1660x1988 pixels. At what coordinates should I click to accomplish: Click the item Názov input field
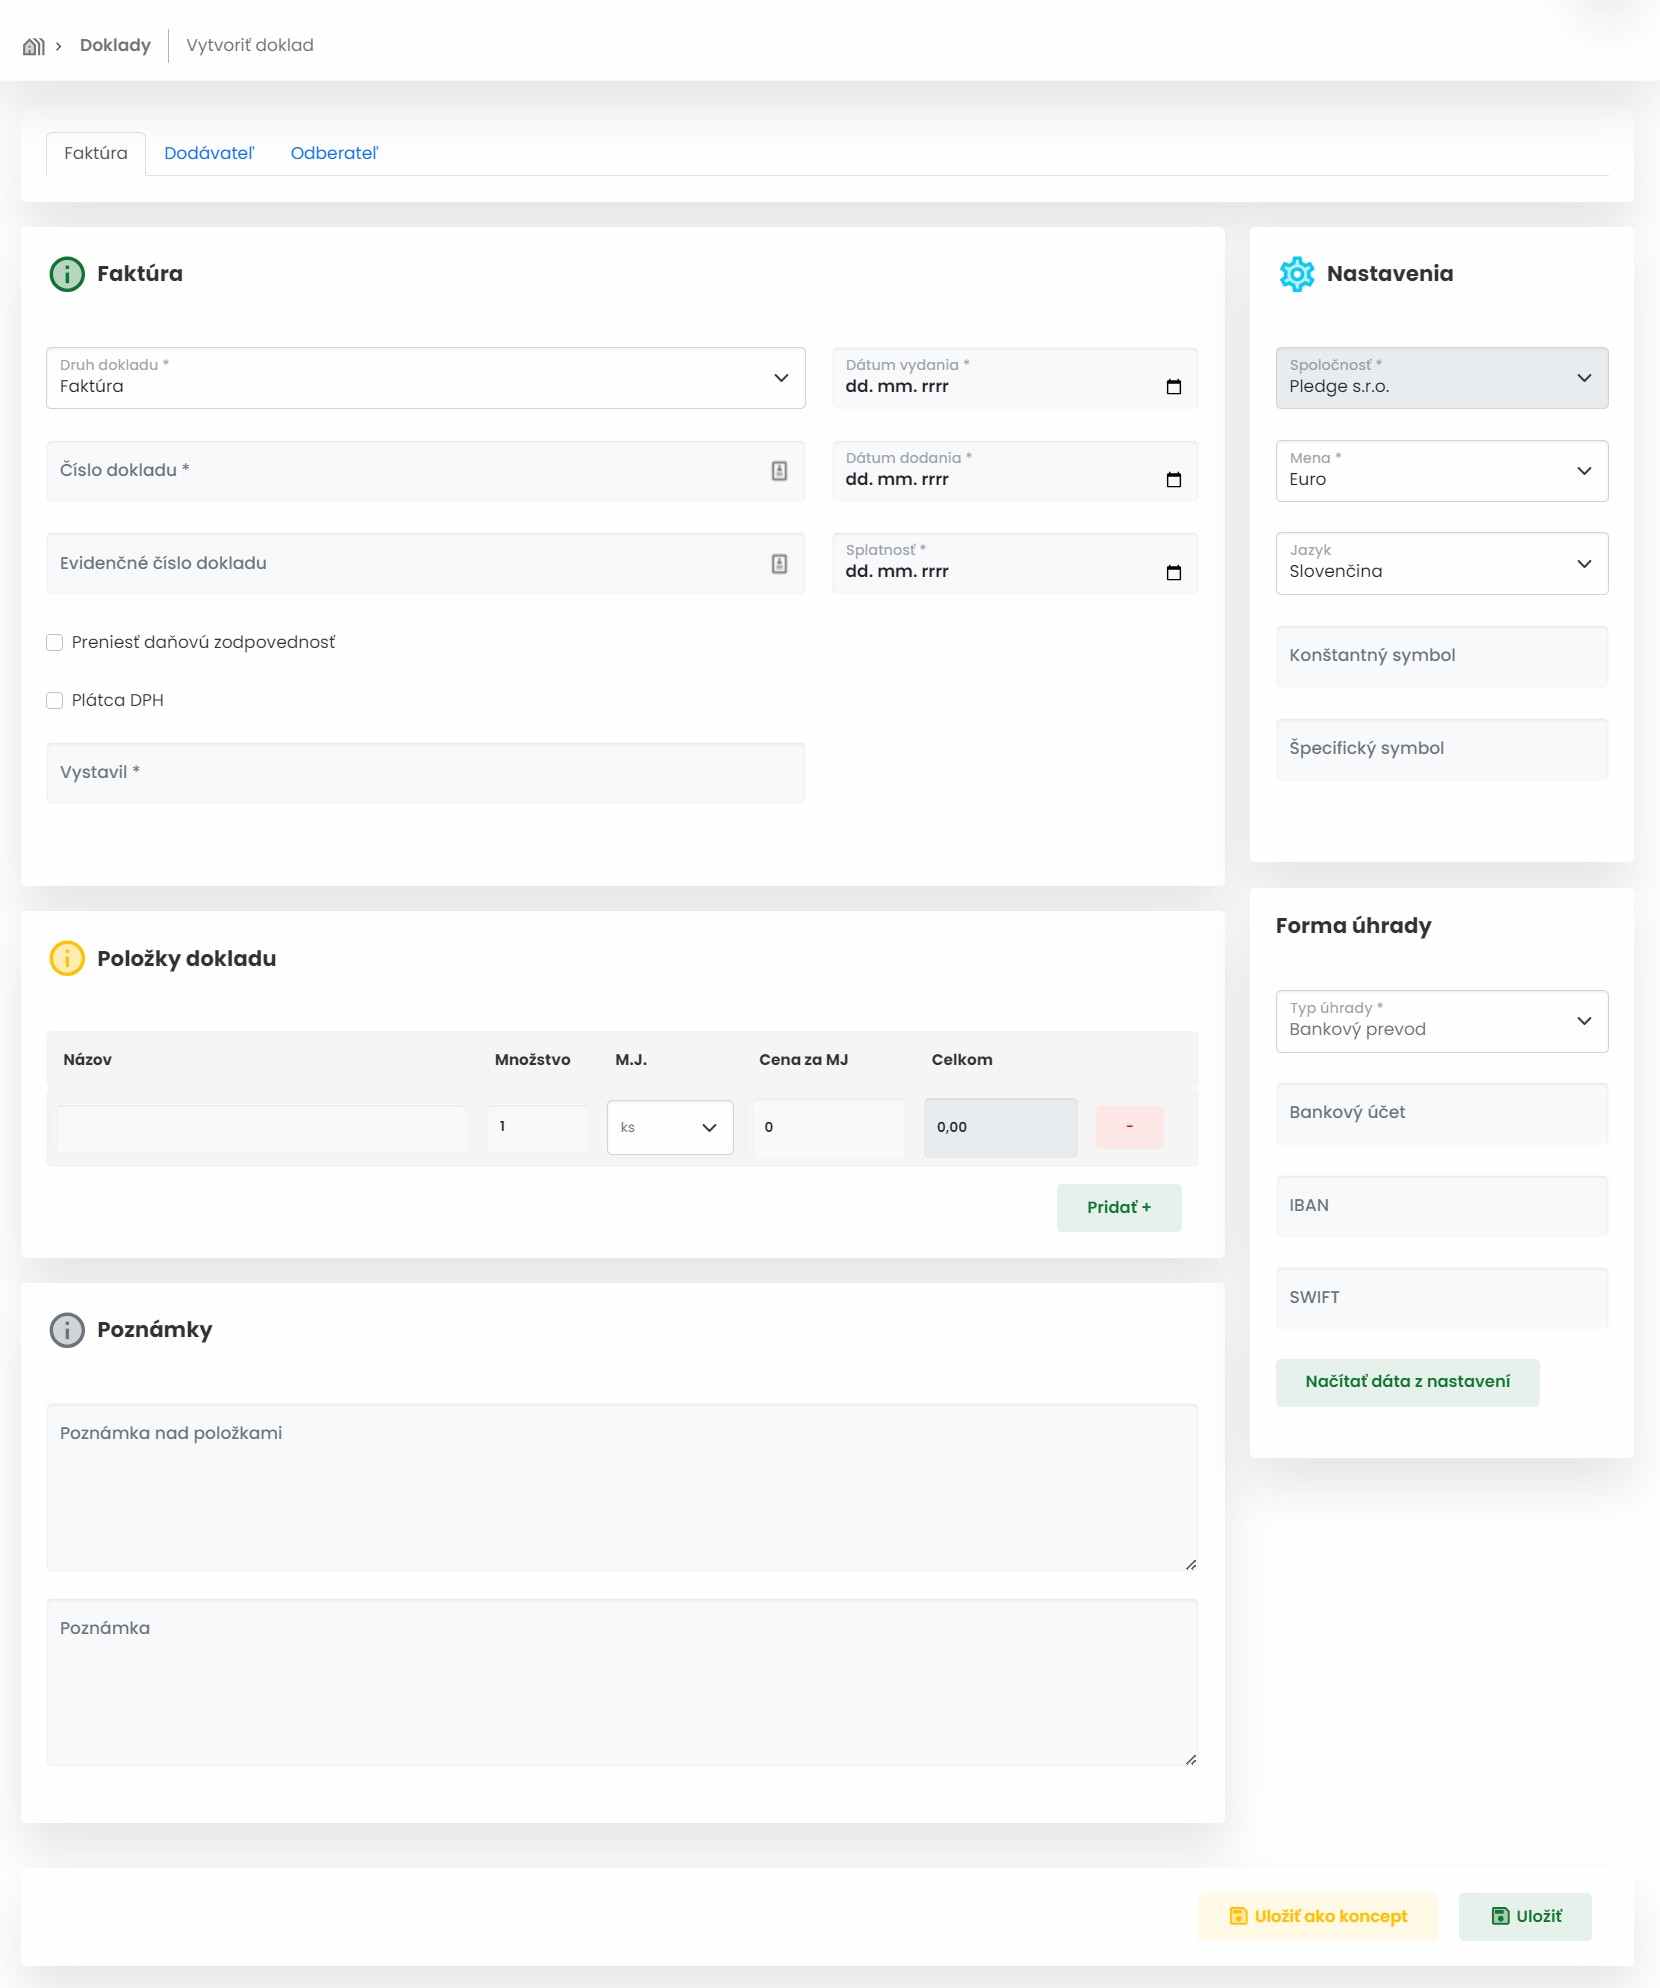[x=262, y=1128]
